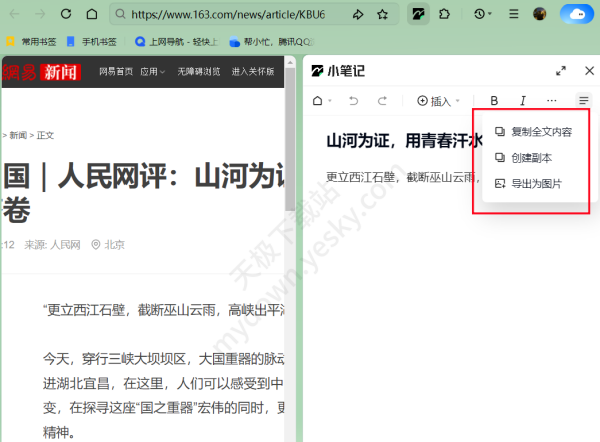The image size is (600, 442).
Task: Open more formatting options ellipsis
Action: pyautogui.click(x=552, y=101)
